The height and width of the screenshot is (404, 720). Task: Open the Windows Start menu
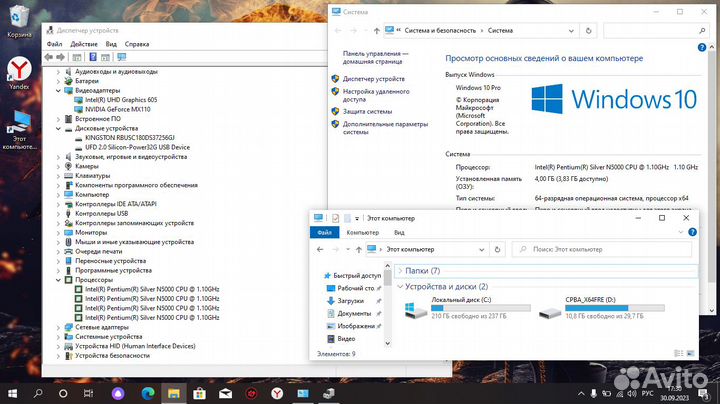click(12, 393)
